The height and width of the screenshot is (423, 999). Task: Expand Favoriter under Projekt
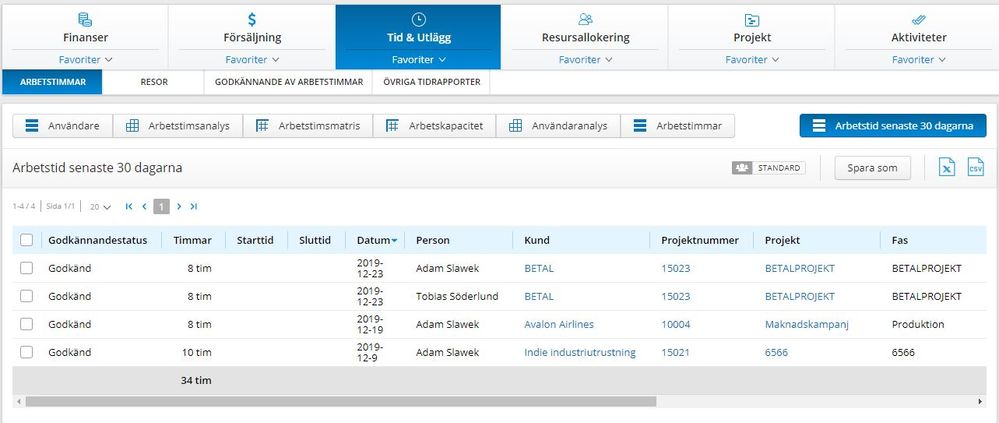pyautogui.click(x=752, y=60)
